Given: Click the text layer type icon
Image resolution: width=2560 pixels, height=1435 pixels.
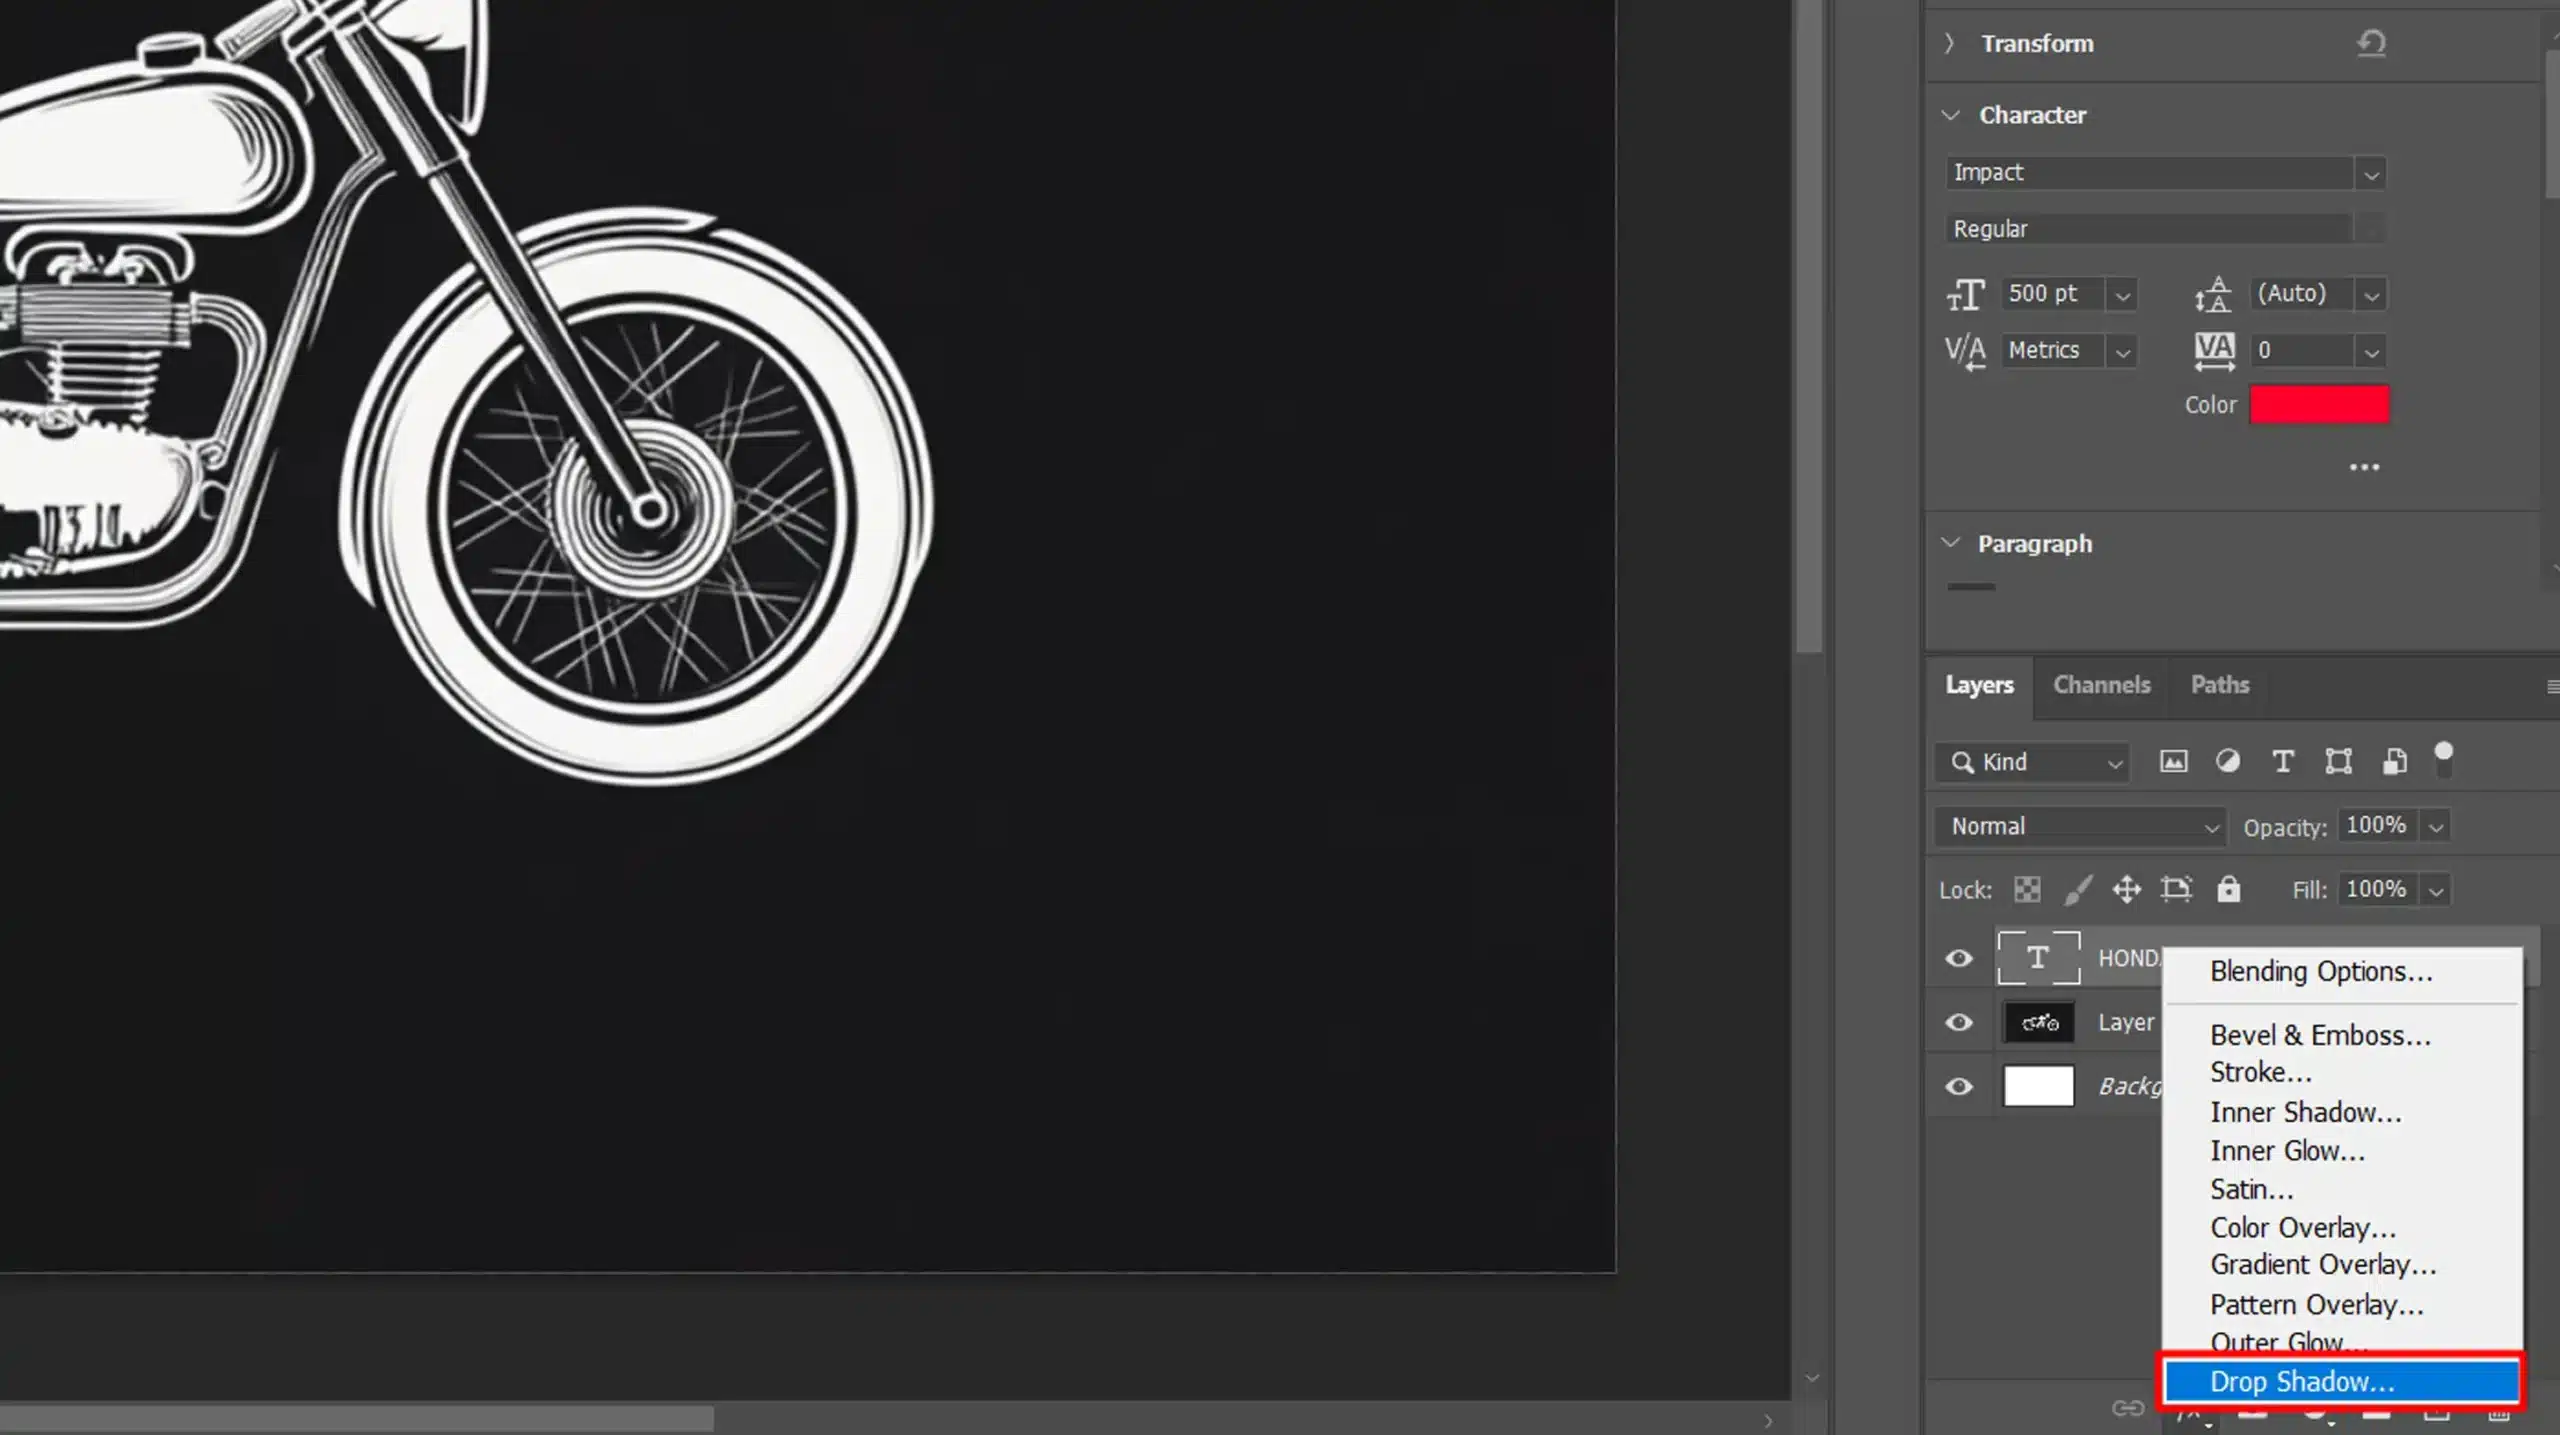Looking at the screenshot, I should point(2040,957).
